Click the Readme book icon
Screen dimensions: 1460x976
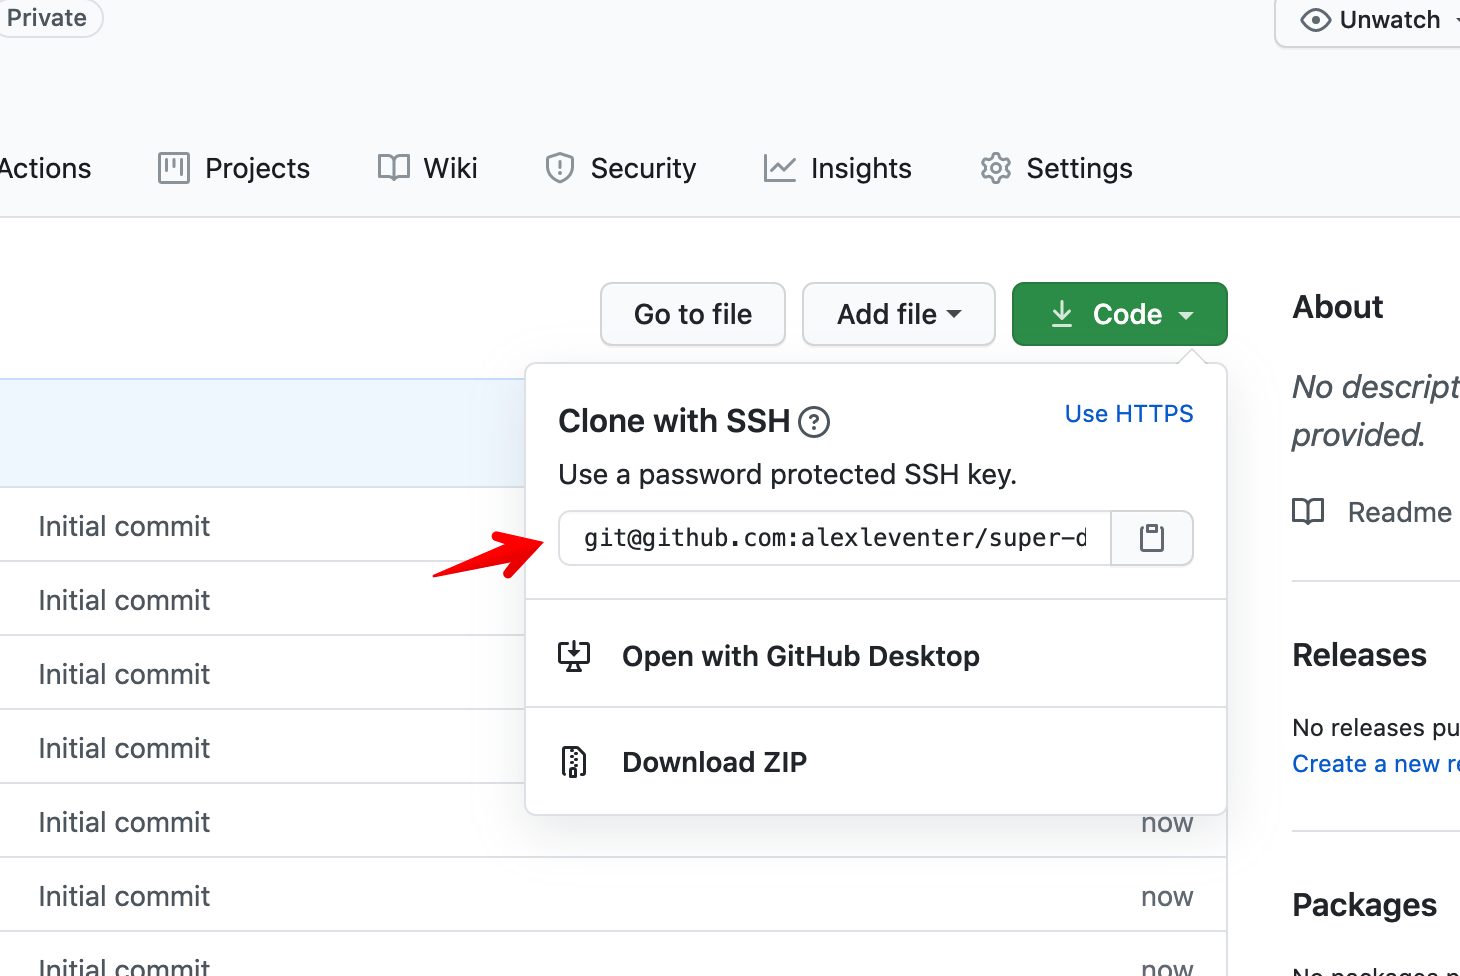[1308, 512]
